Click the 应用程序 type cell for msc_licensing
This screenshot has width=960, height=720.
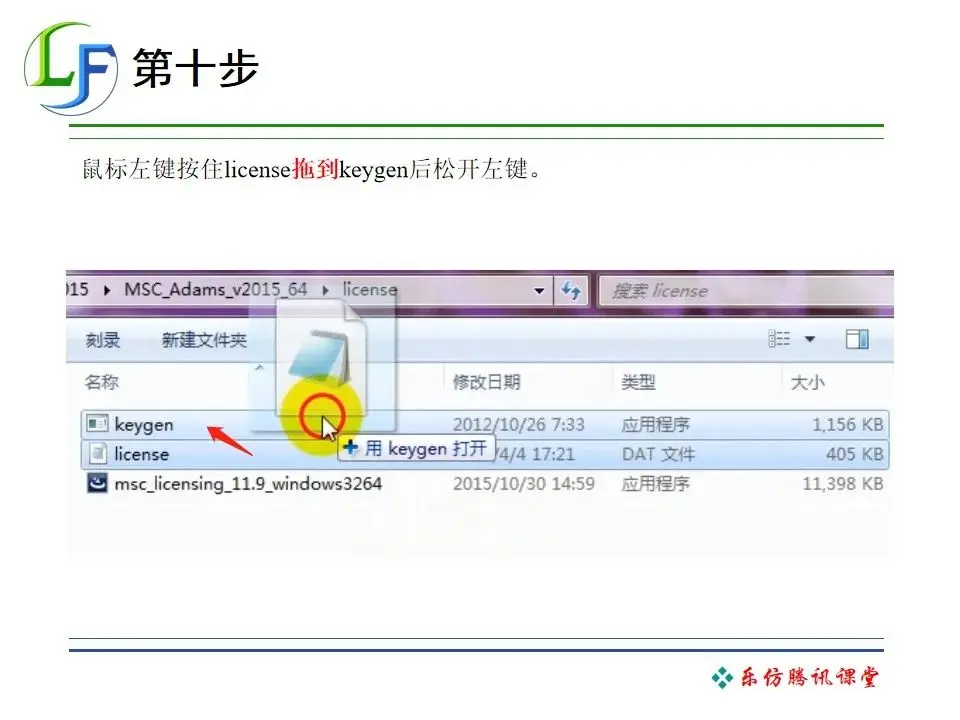(655, 484)
